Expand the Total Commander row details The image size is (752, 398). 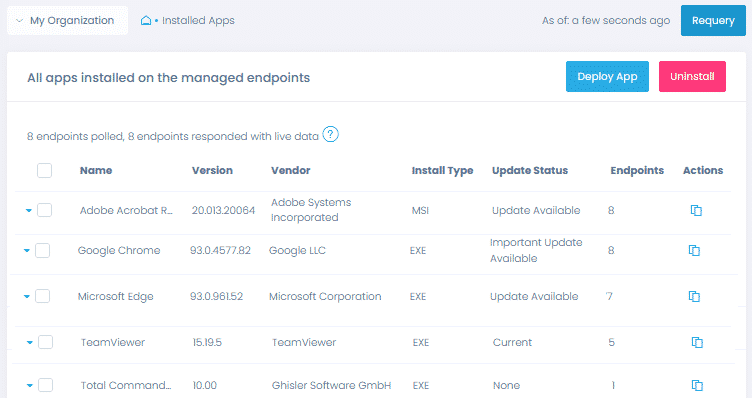point(29,386)
